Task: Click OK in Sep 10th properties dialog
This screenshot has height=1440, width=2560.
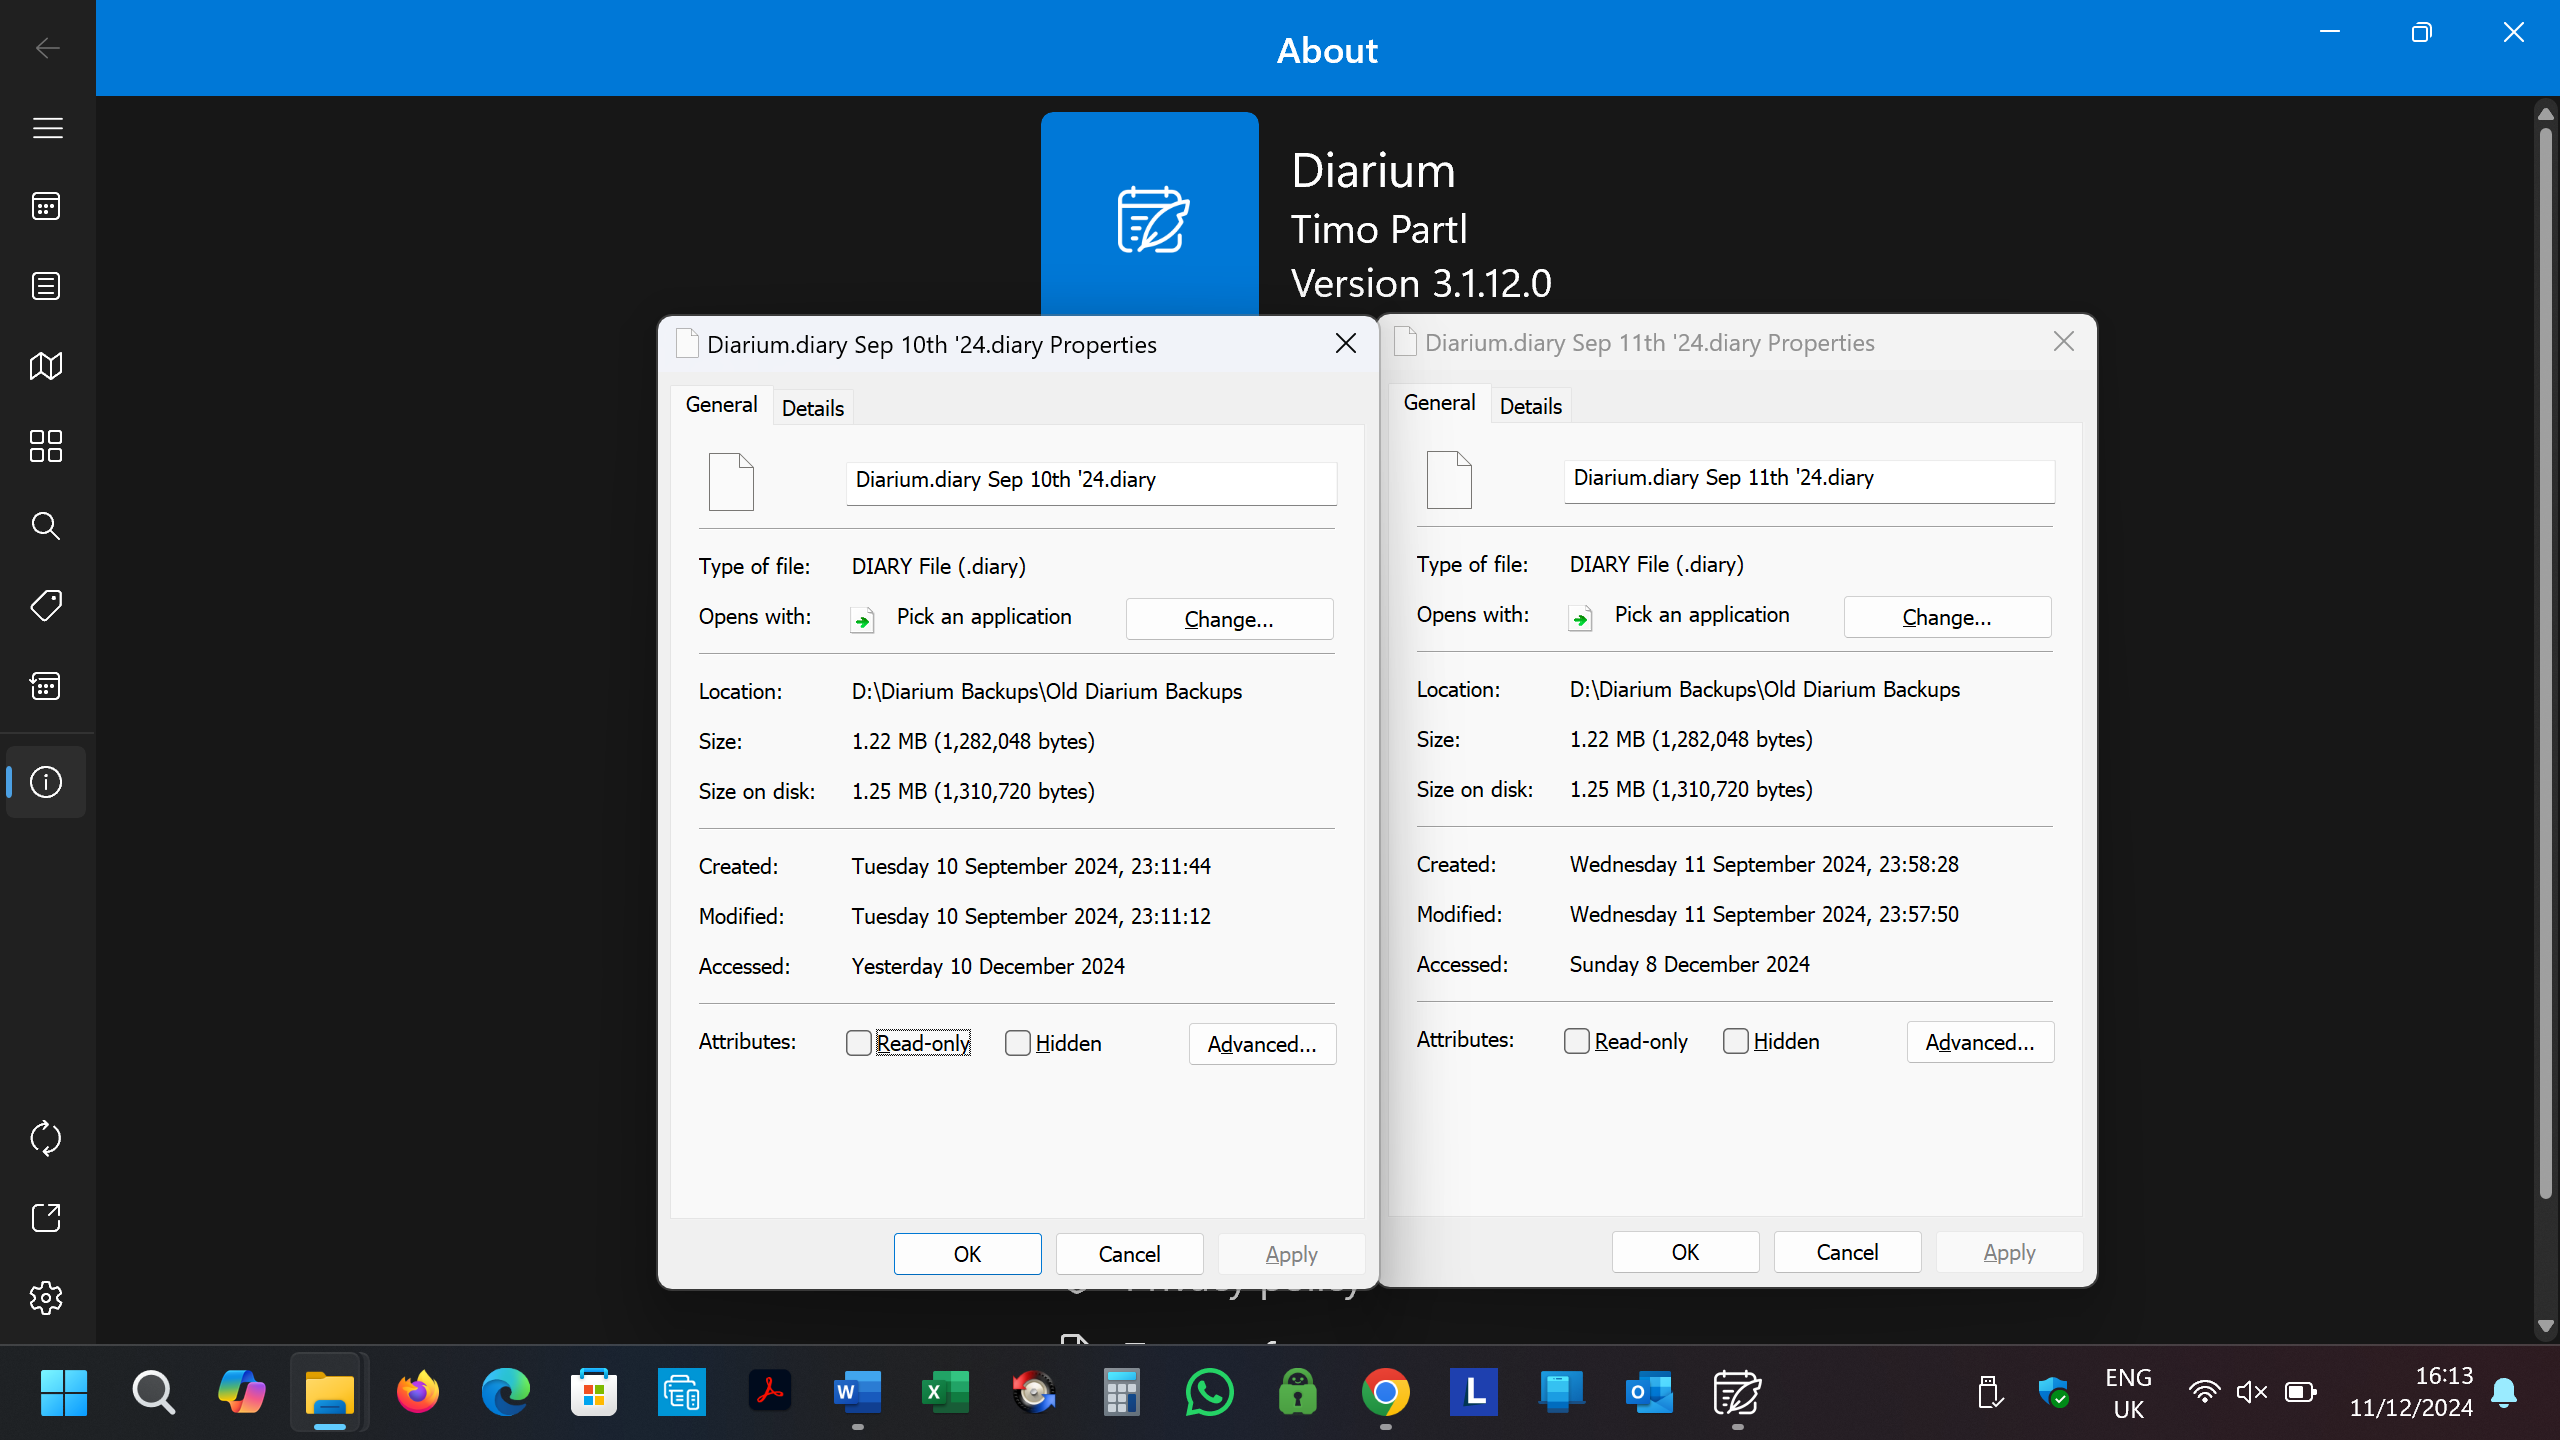Action: (967, 1254)
